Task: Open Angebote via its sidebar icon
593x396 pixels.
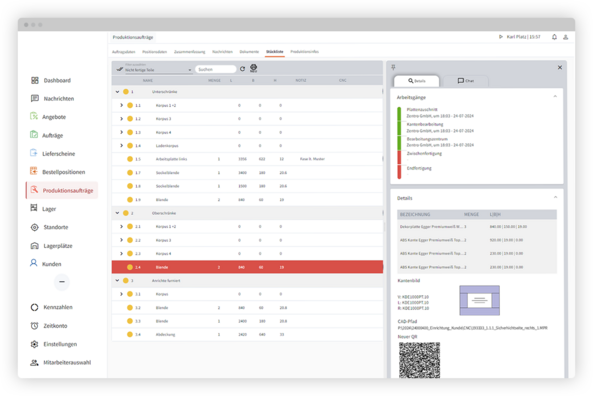Action: pyautogui.click(x=34, y=116)
